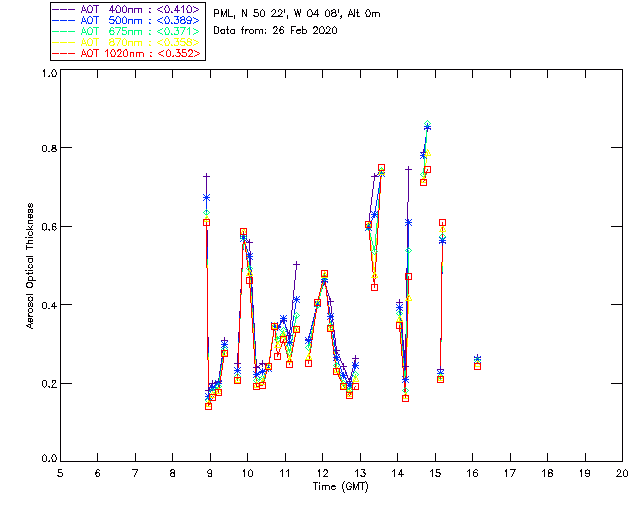Viewport: 640px width, 512px height.
Task: Click the x-axis tick label 19
Action: [x=585, y=473]
